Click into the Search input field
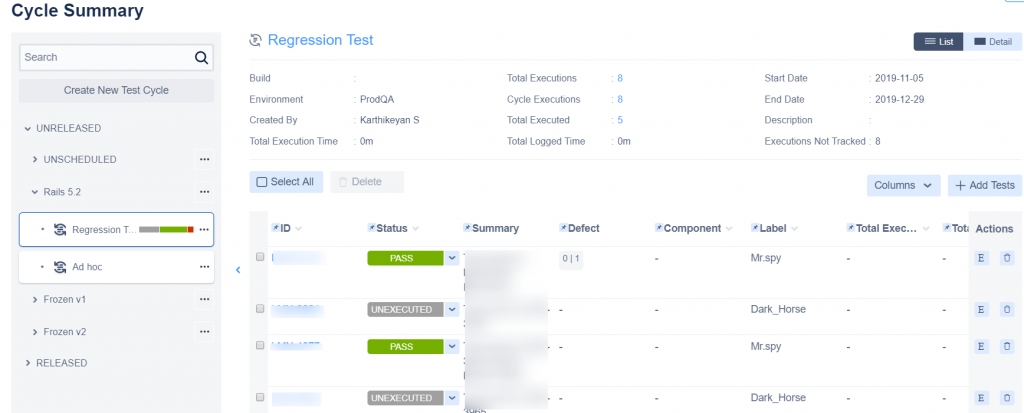 click(x=105, y=58)
